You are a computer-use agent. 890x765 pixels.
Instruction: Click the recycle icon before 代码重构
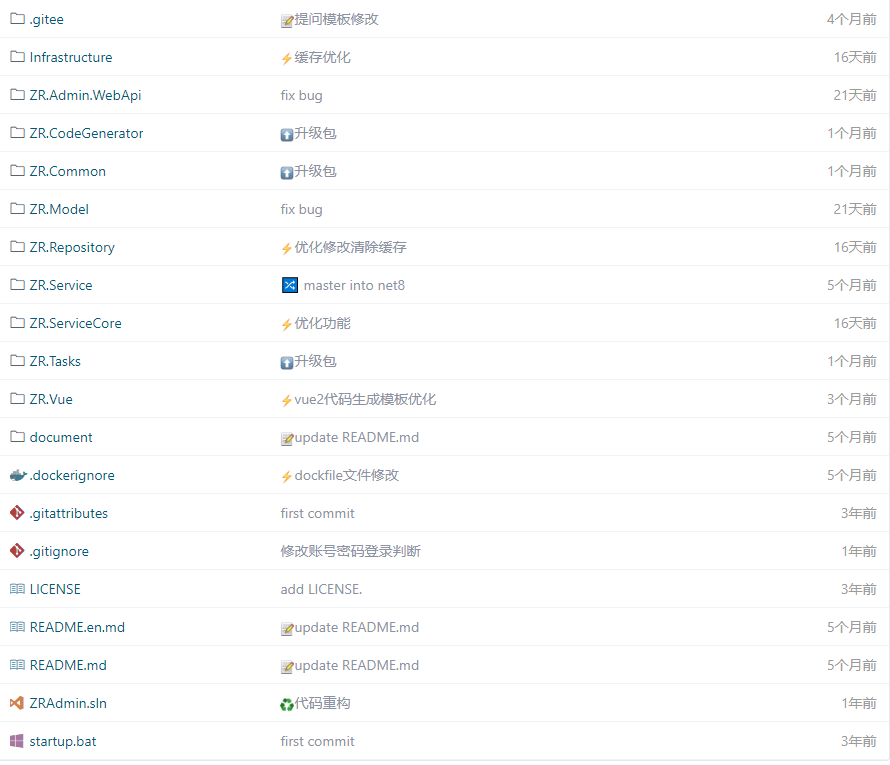coord(287,705)
